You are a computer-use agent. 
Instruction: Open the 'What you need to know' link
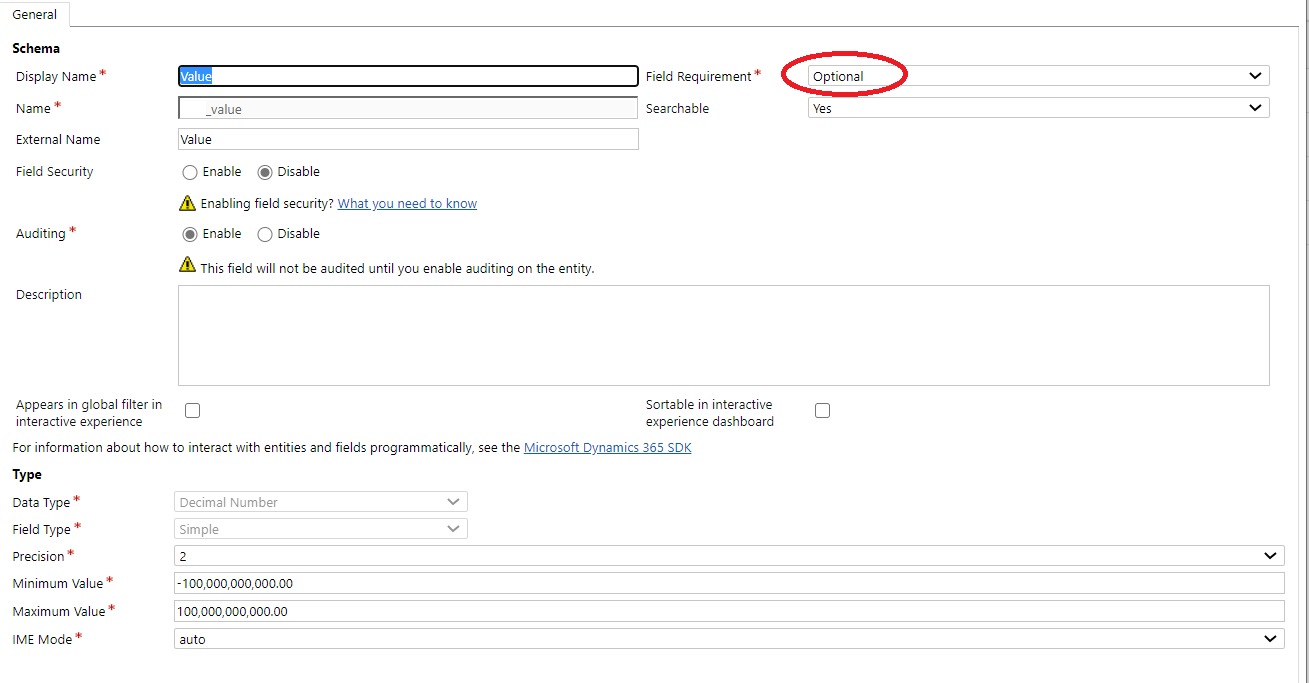click(407, 203)
